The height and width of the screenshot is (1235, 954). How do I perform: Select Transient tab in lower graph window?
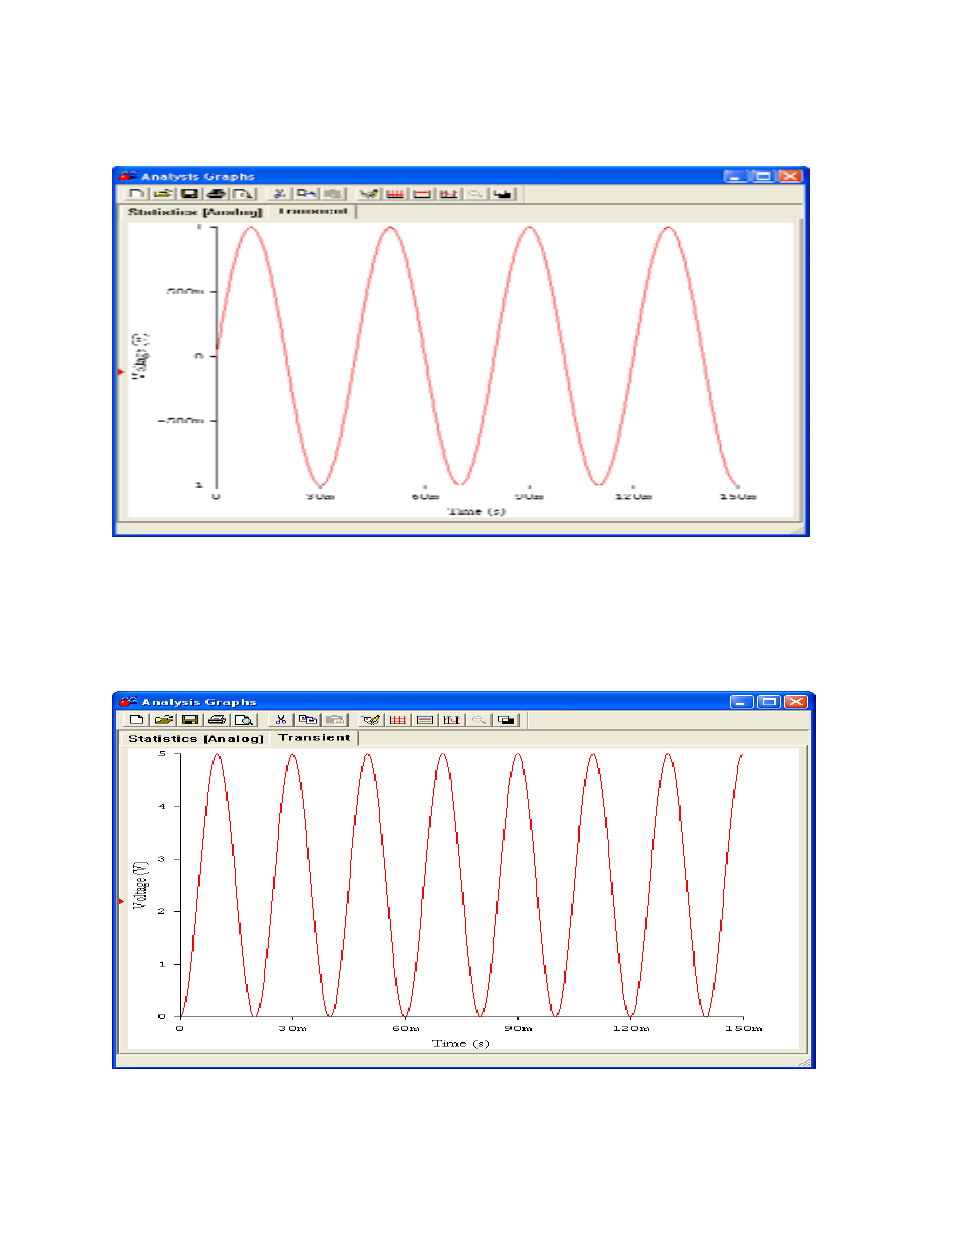click(x=314, y=738)
